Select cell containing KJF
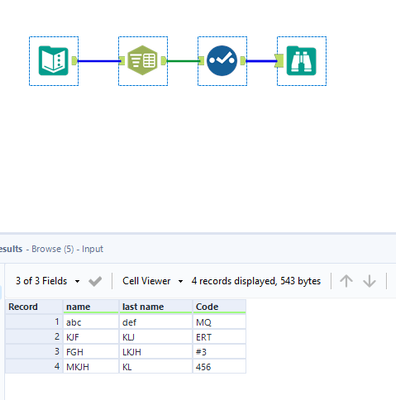Screen dimensions: 396x400 (x=91, y=337)
